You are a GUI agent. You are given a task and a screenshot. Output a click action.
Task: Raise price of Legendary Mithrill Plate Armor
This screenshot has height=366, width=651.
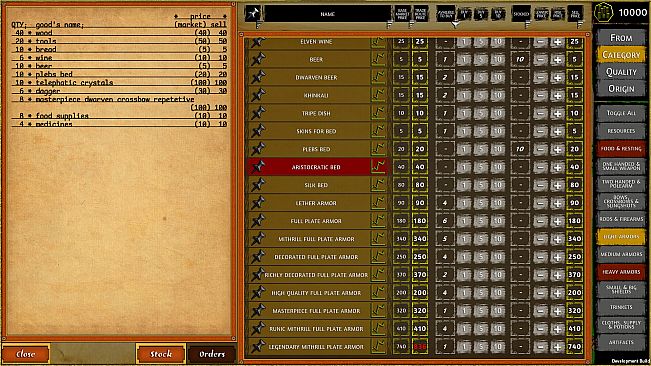pyautogui.click(x=558, y=346)
